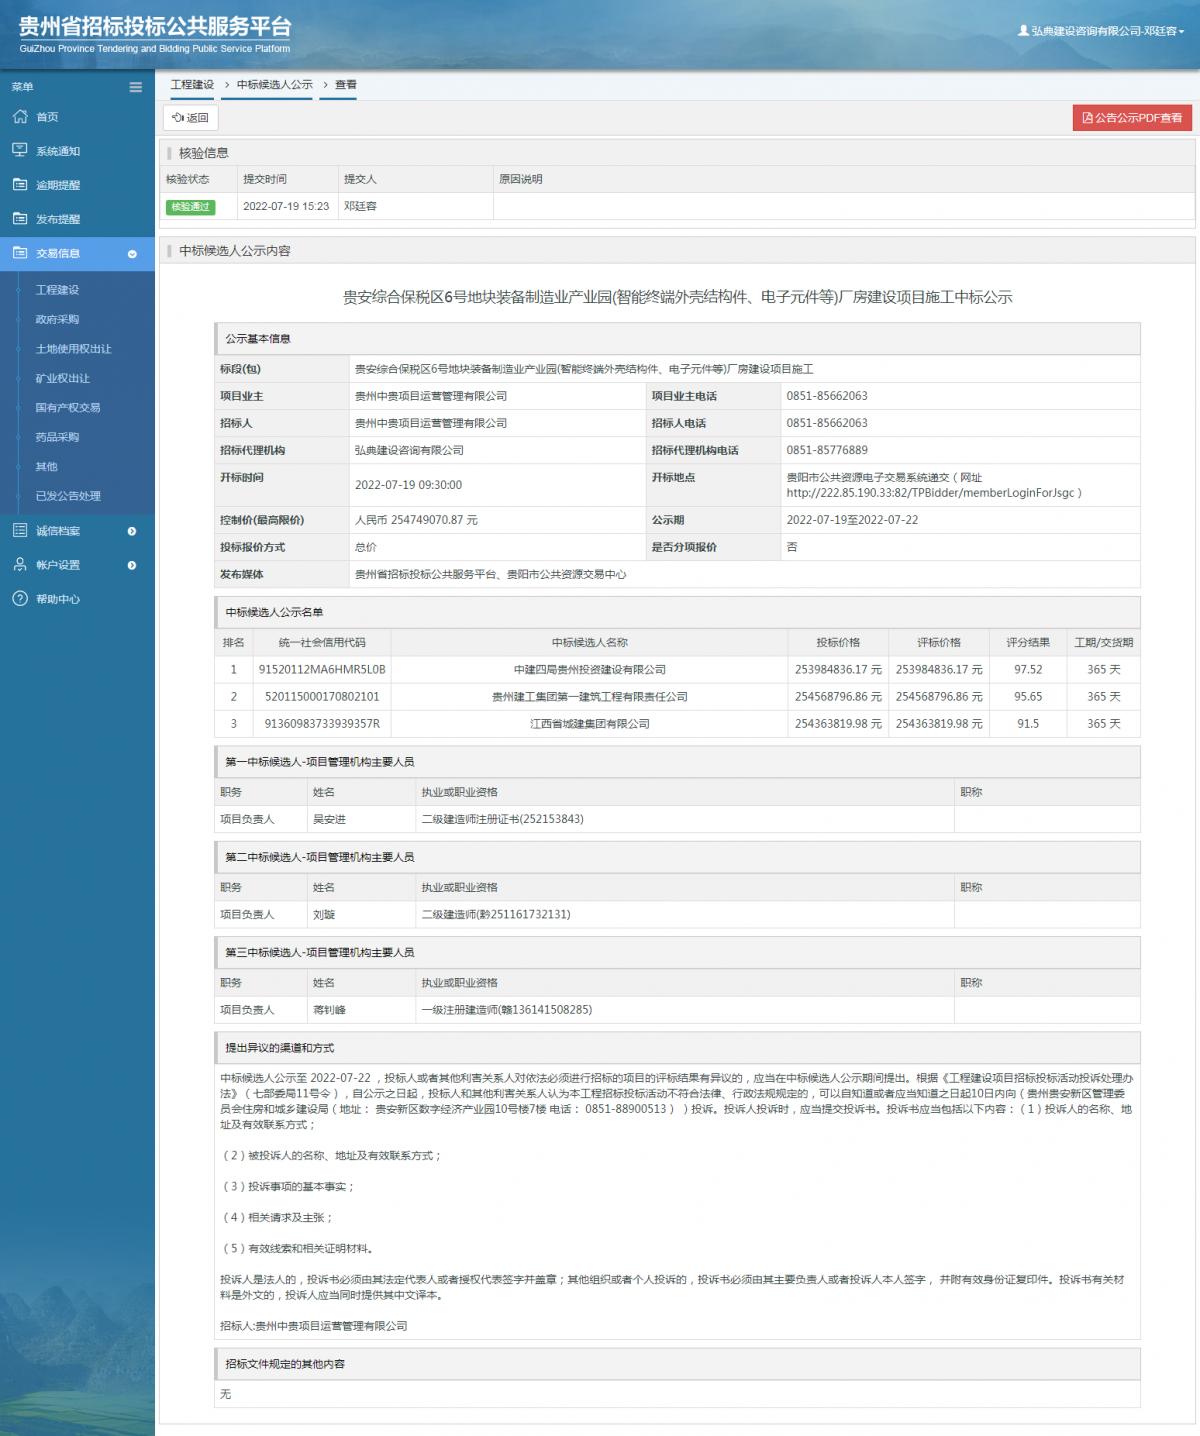Click candidate 江西省城建集团有限公司
The height and width of the screenshot is (1436, 1200).
[x=590, y=724]
